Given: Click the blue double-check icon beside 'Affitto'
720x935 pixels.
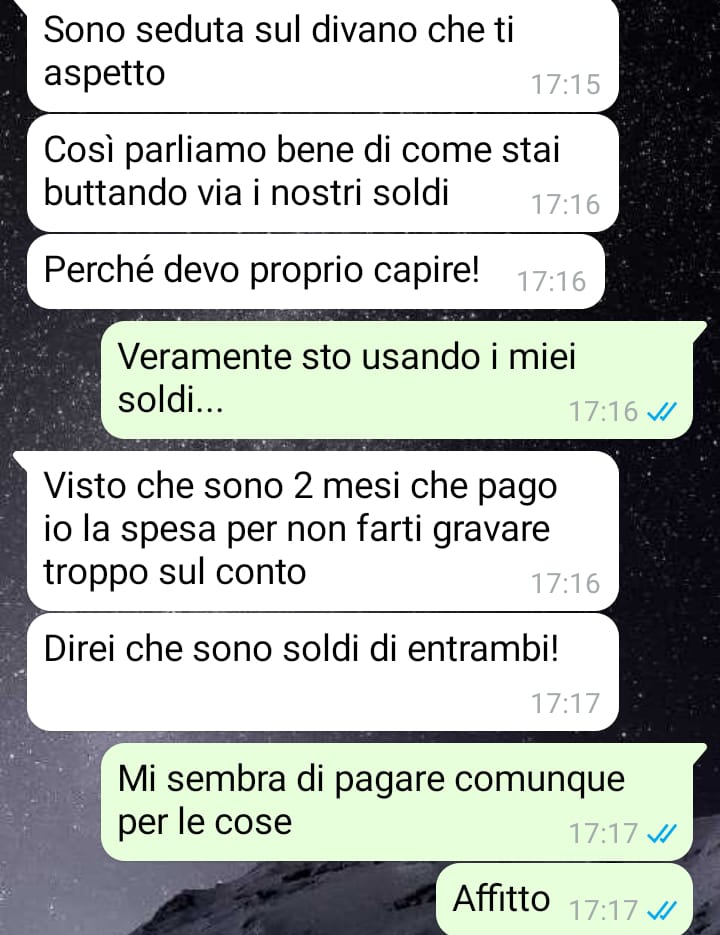Looking at the screenshot, I should point(662,911).
